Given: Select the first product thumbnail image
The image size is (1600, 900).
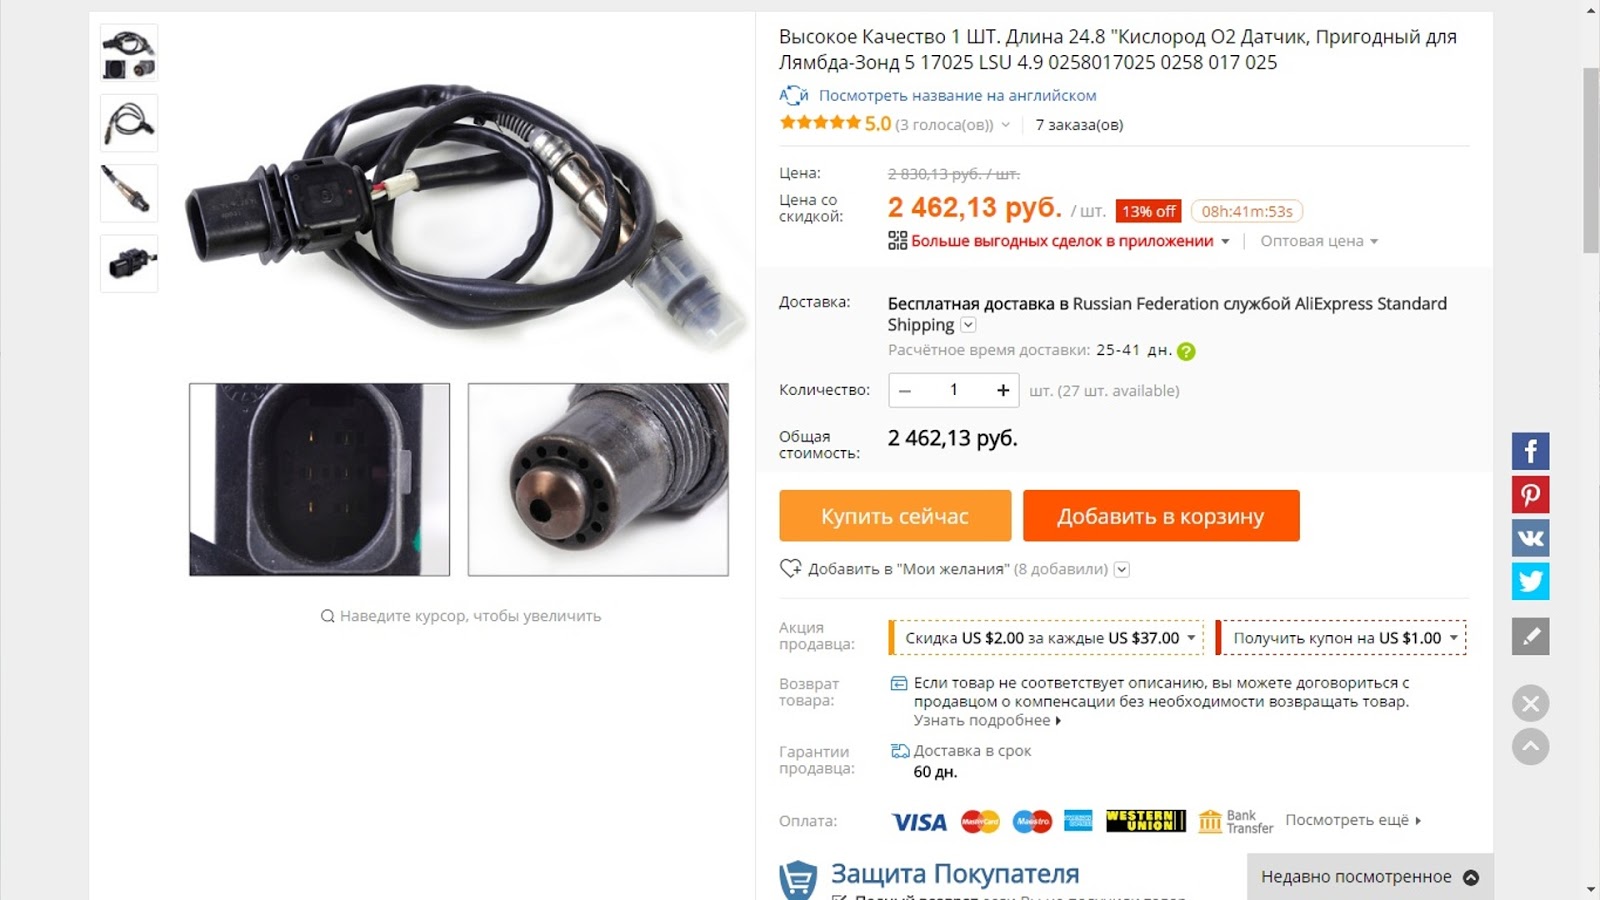Looking at the screenshot, I should click(129, 53).
